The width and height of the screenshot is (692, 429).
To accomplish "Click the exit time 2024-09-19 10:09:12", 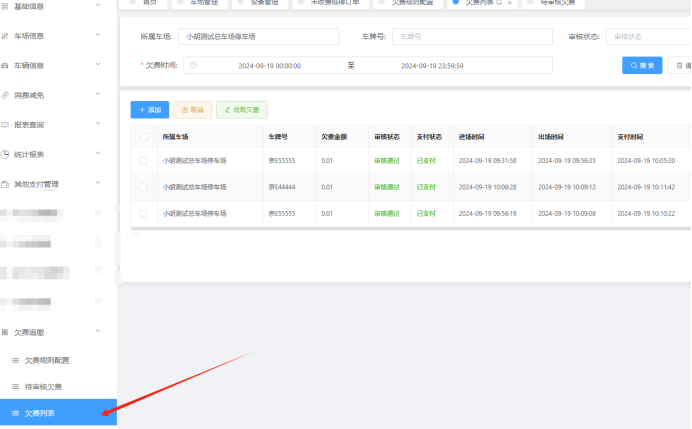I will [567, 187].
